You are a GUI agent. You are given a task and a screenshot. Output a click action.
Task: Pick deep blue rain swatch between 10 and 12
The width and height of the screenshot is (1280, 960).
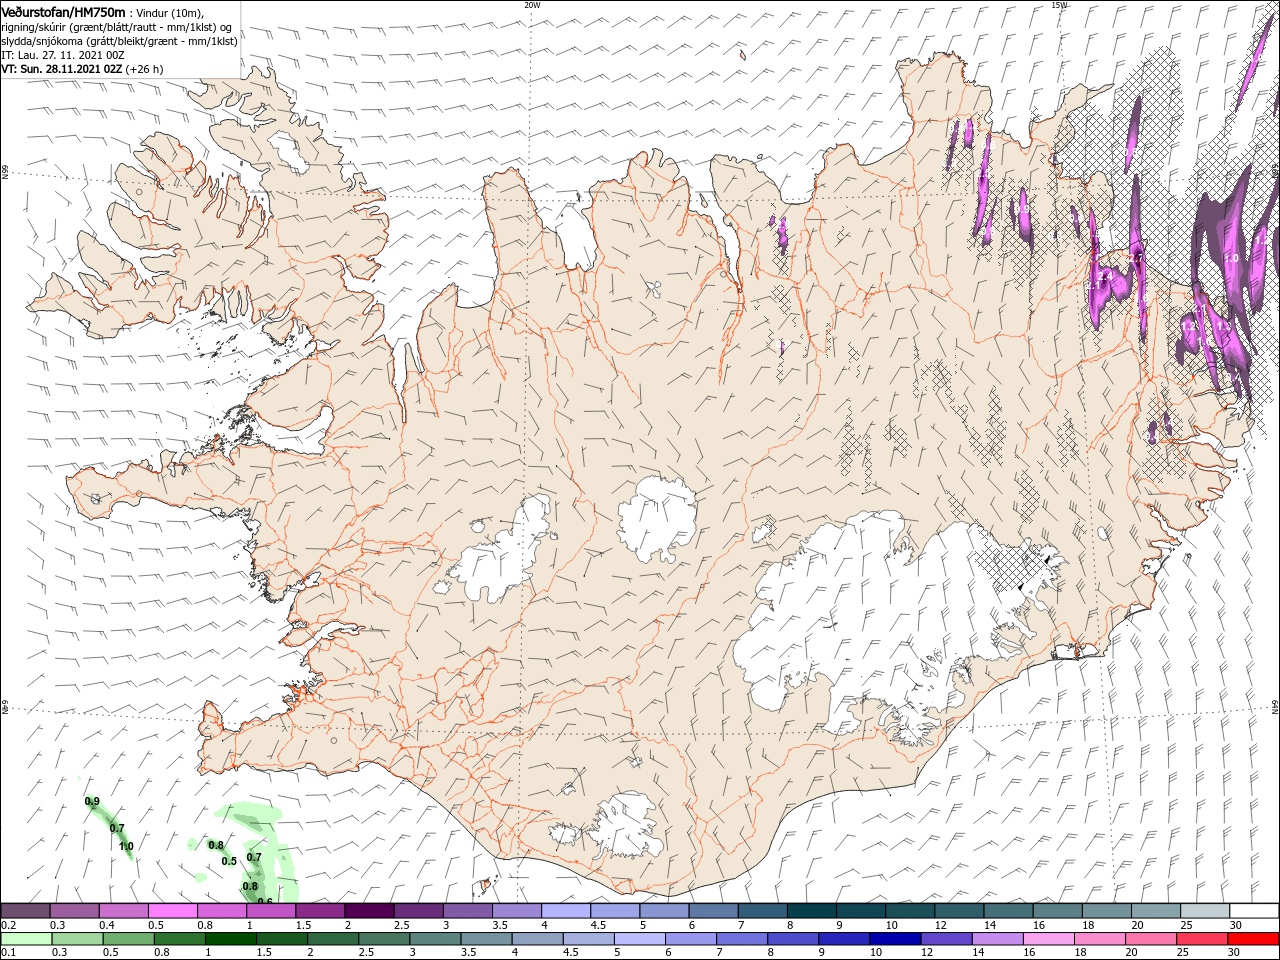coord(895,939)
